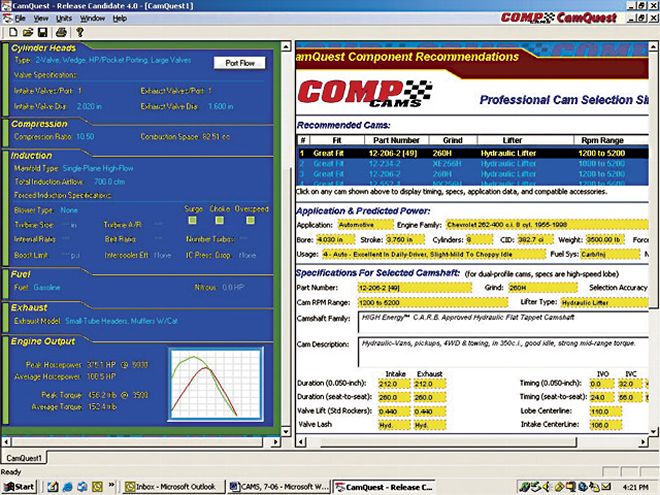Save using the floppy disk toolbar icon
The width and height of the screenshot is (660, 495).
[43, 32]
